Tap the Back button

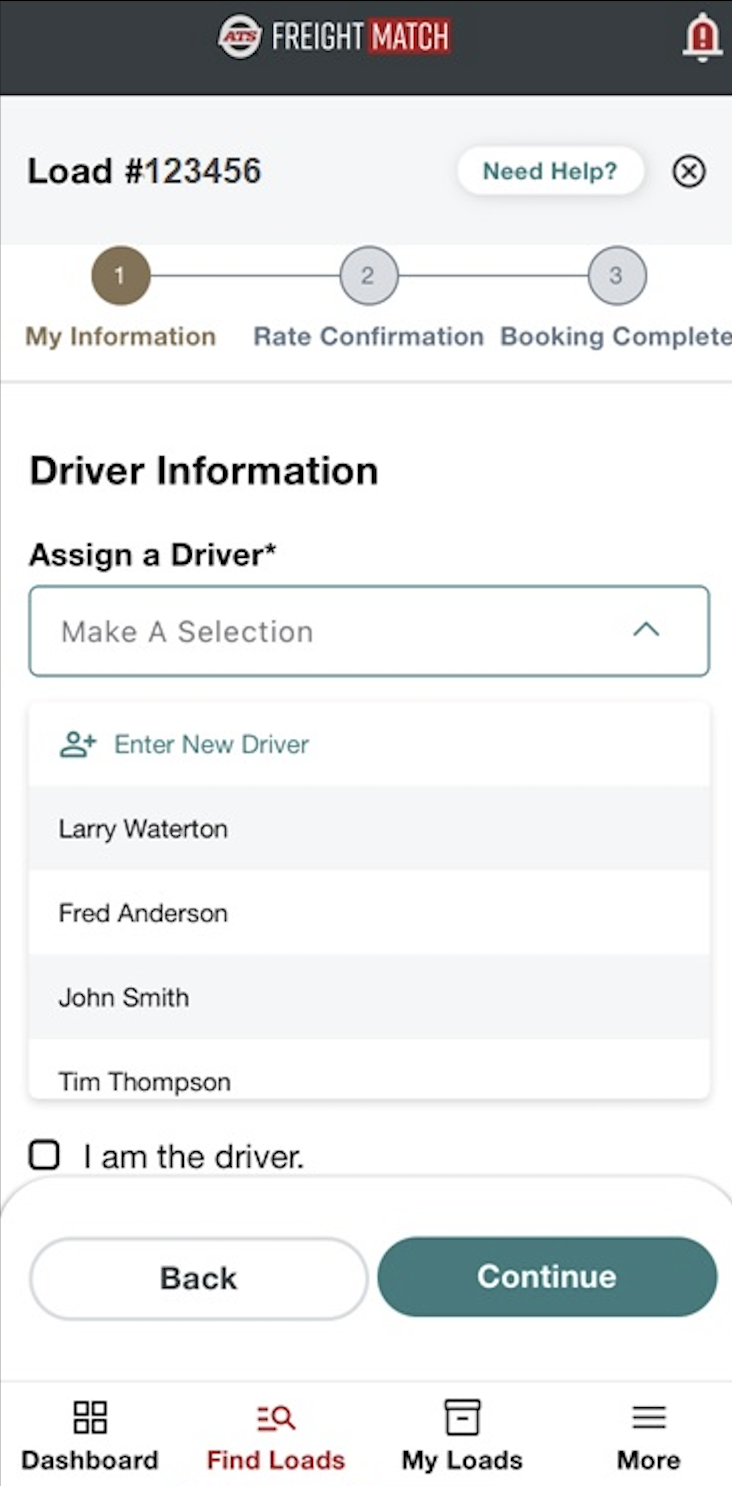click(x=199, y=1278)
